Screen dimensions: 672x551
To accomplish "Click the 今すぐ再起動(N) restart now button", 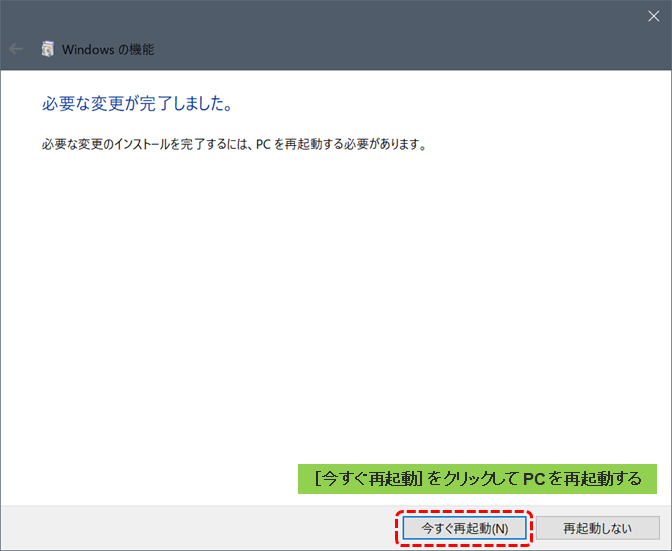I will coord(464,528).
